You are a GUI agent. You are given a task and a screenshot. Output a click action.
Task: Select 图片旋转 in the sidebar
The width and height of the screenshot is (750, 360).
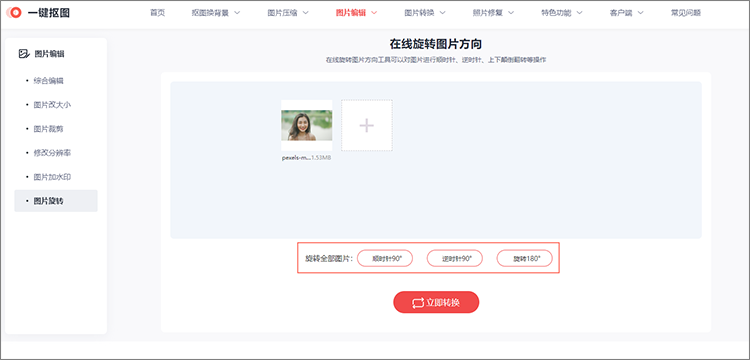[56, 201]
